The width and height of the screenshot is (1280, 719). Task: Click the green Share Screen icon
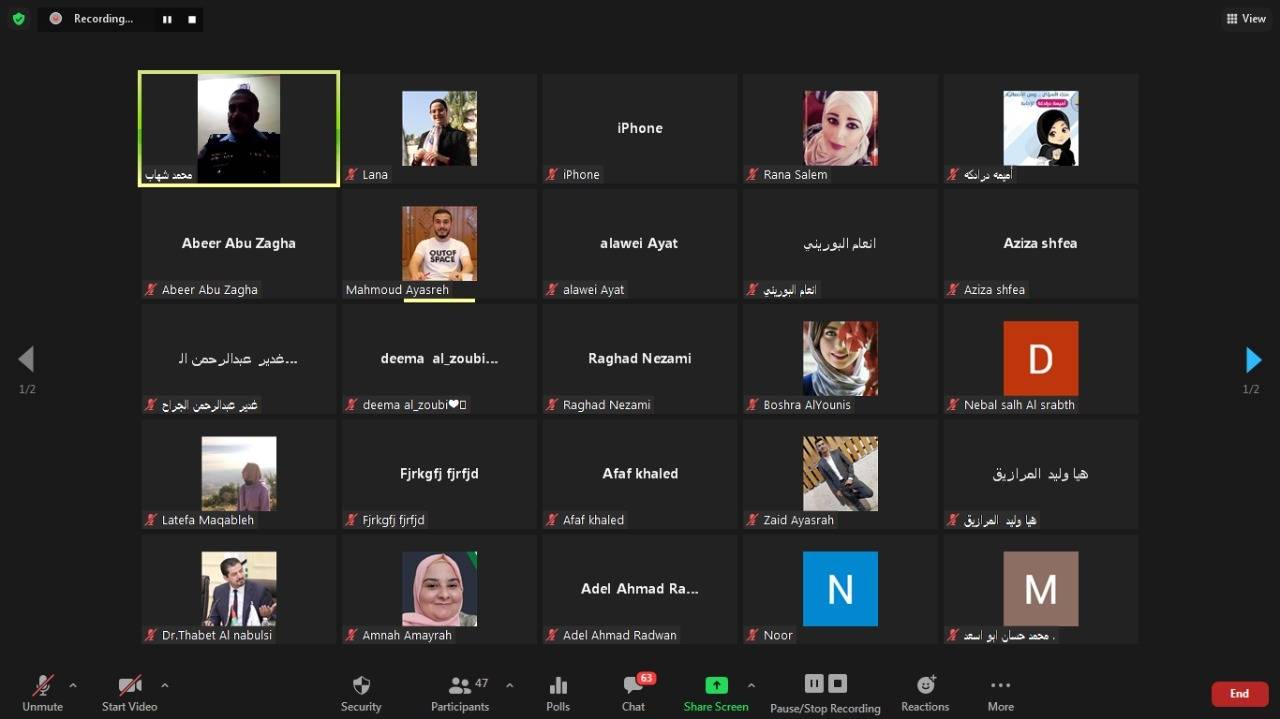tap(716, 686)
